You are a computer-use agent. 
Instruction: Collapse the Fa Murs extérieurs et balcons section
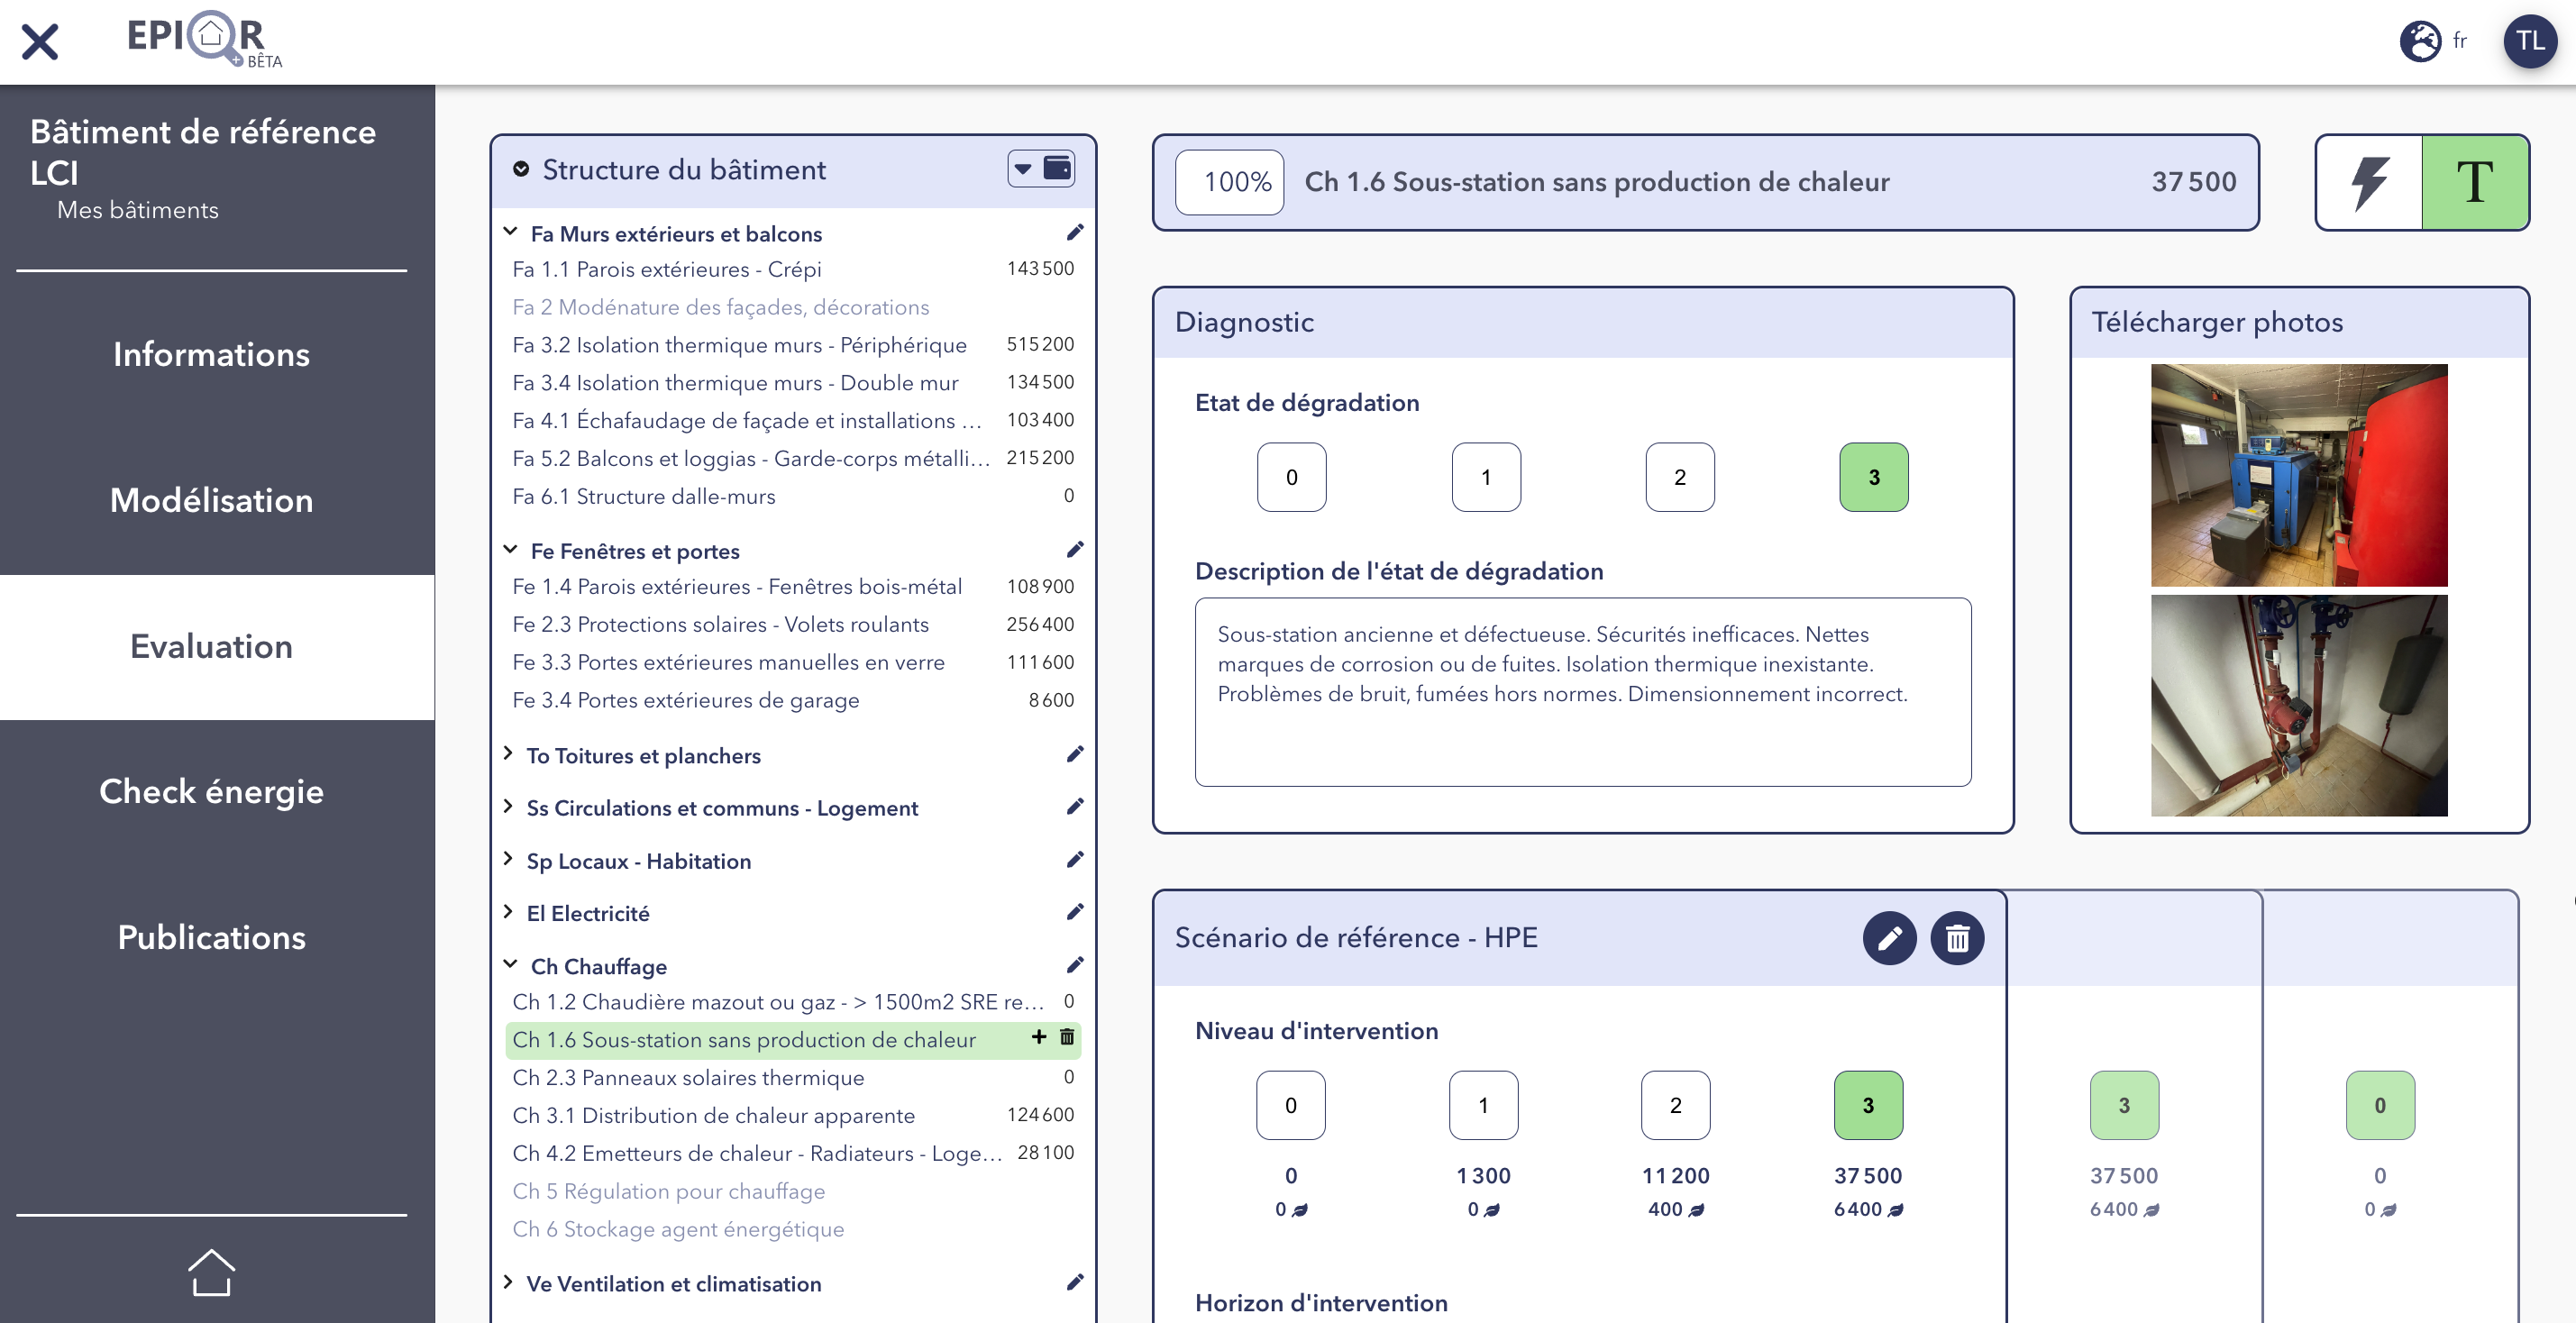(x=510, y=232)
